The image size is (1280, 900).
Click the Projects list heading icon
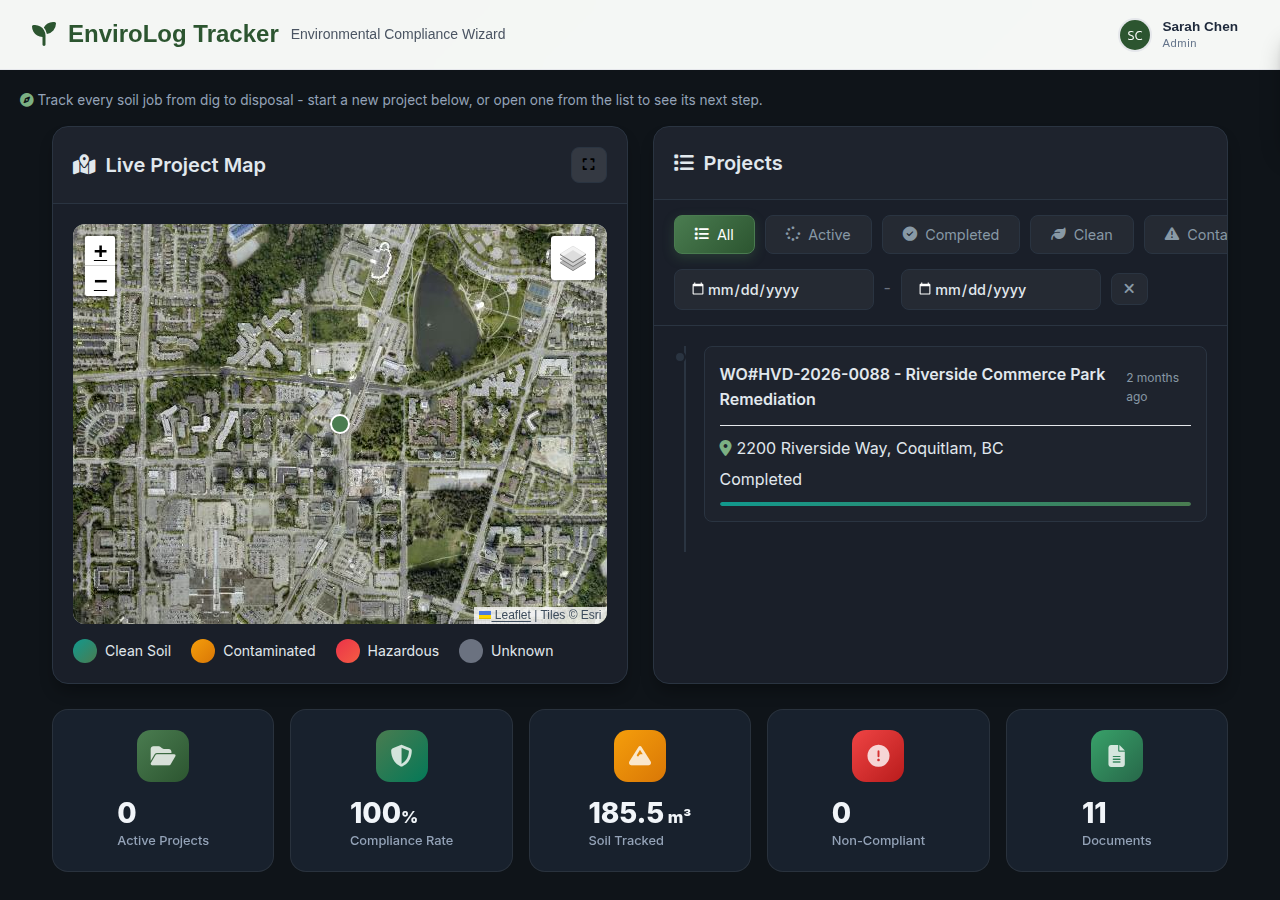pos(684,163)
